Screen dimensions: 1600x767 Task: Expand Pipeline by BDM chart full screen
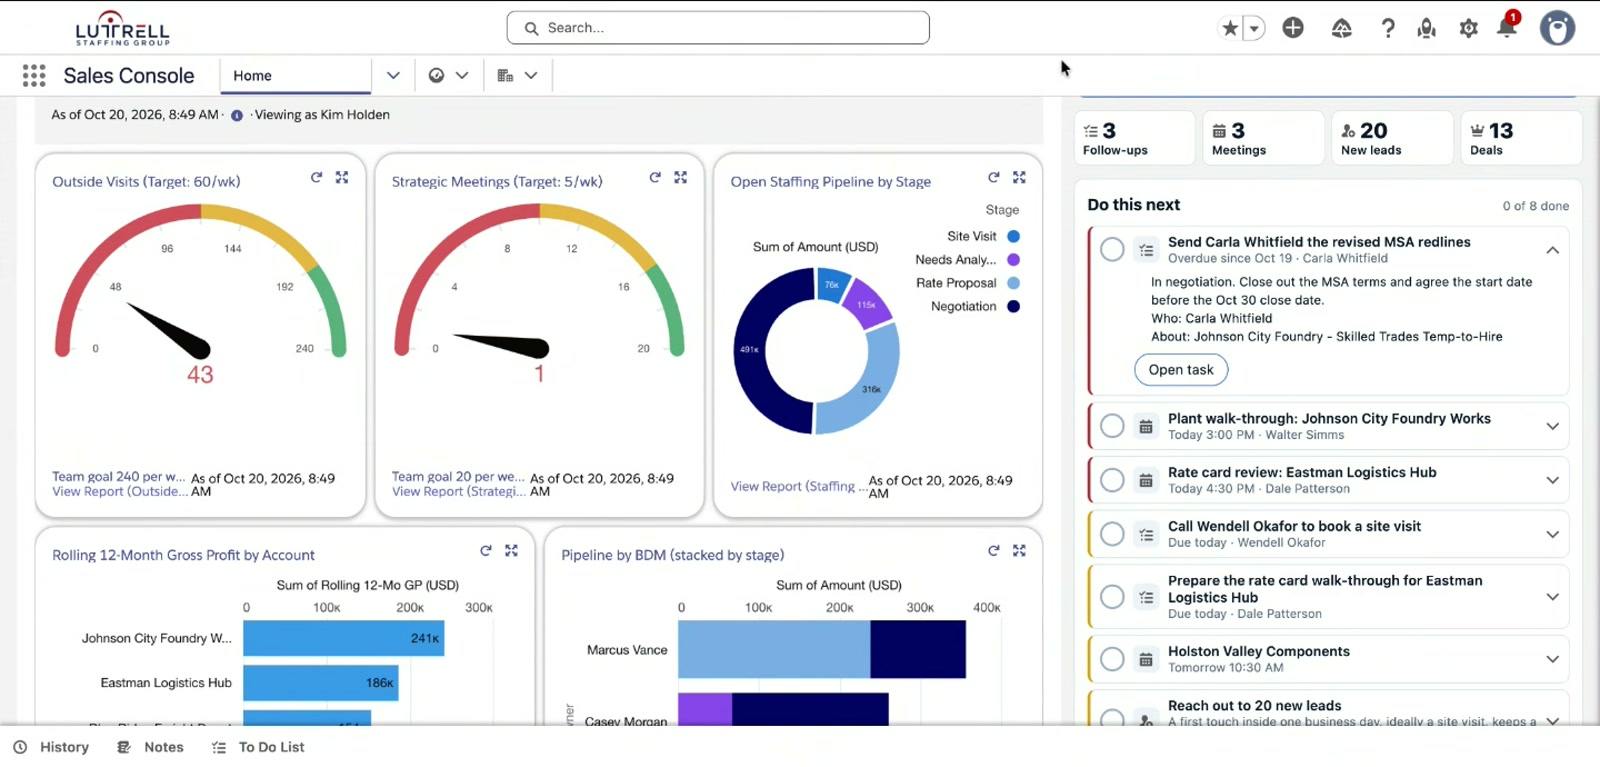click(1020, 551)
